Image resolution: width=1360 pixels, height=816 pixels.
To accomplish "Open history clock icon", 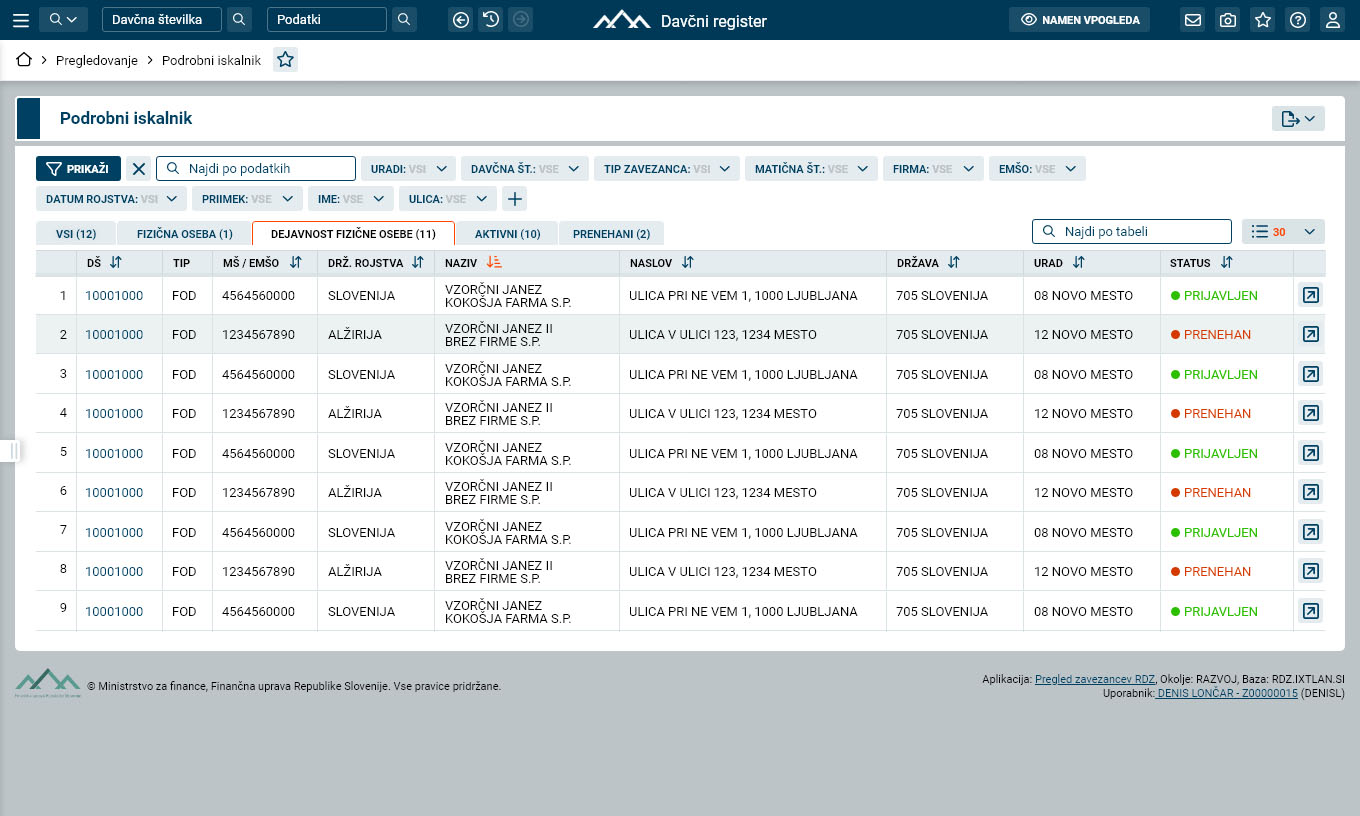I will pyautogui.click(x=490, y=20).
